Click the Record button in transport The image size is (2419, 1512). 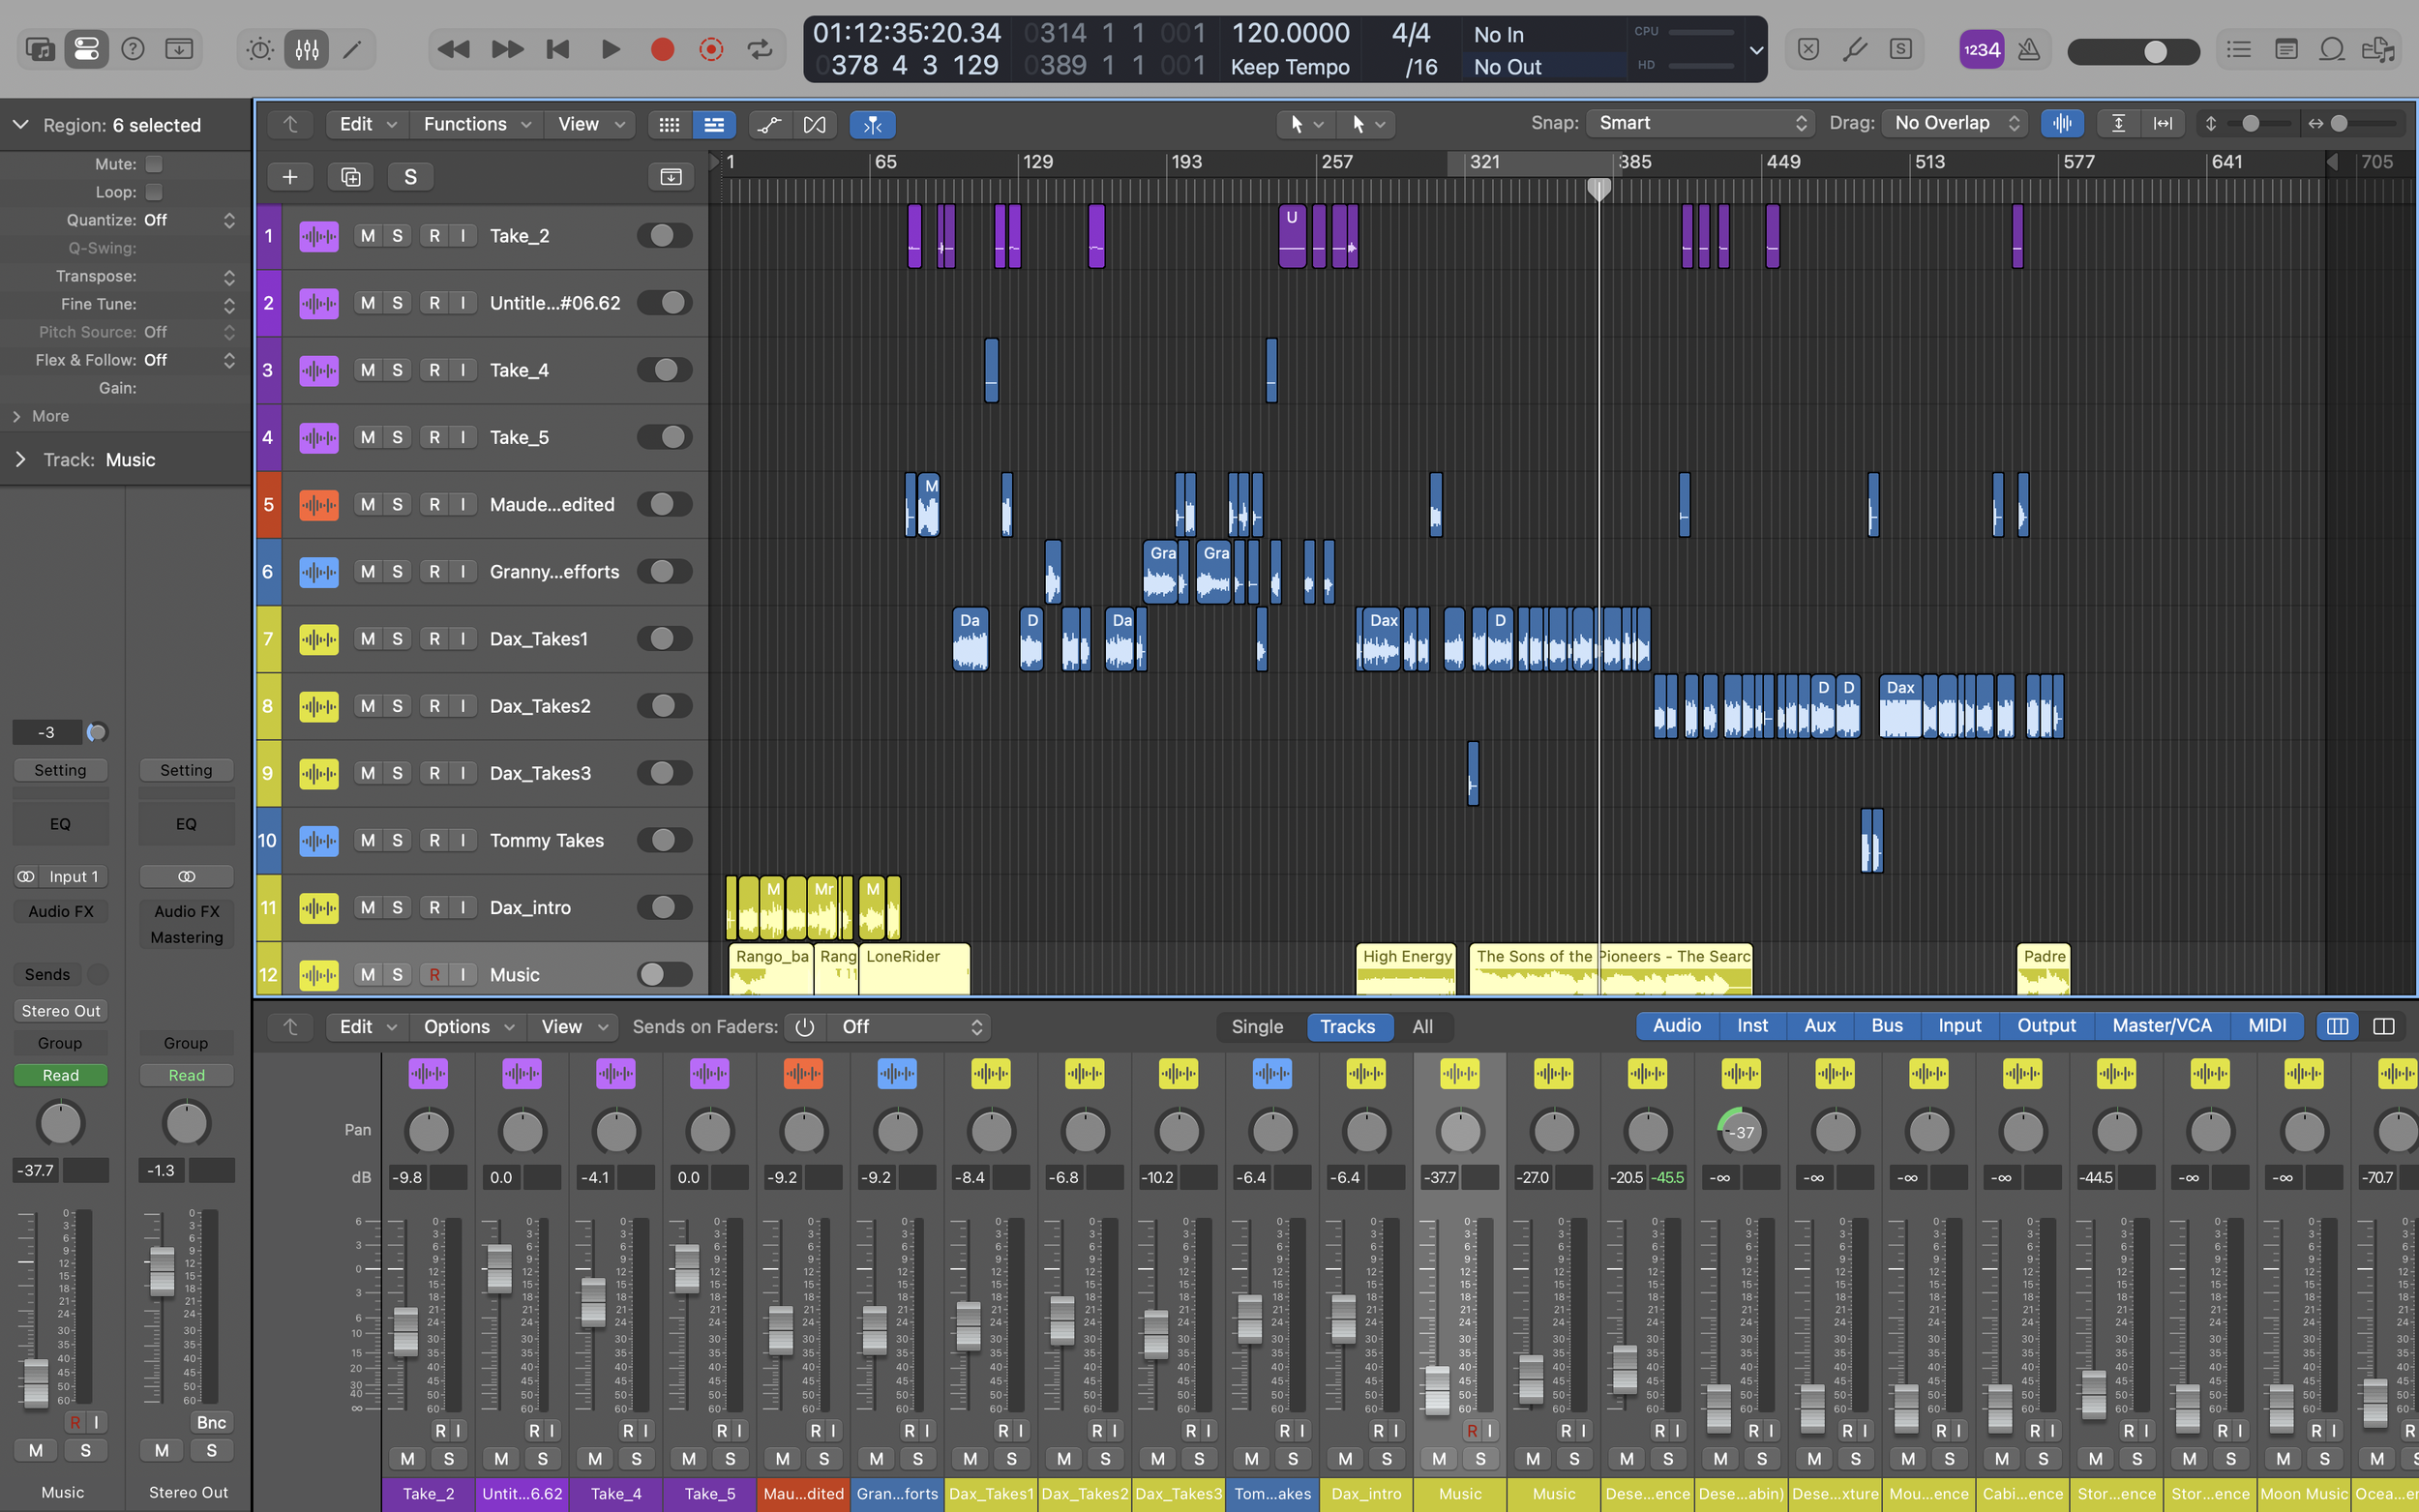coord(661,49)
